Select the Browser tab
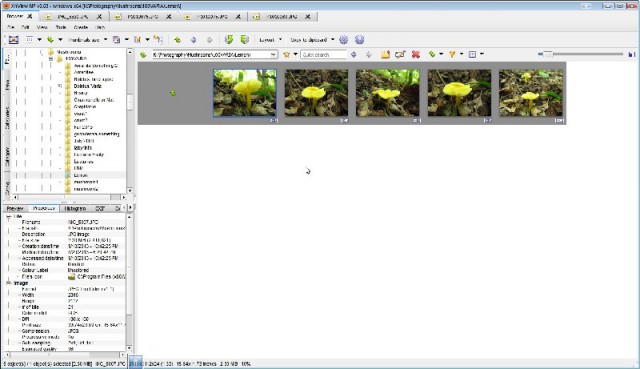 [15, 16]
